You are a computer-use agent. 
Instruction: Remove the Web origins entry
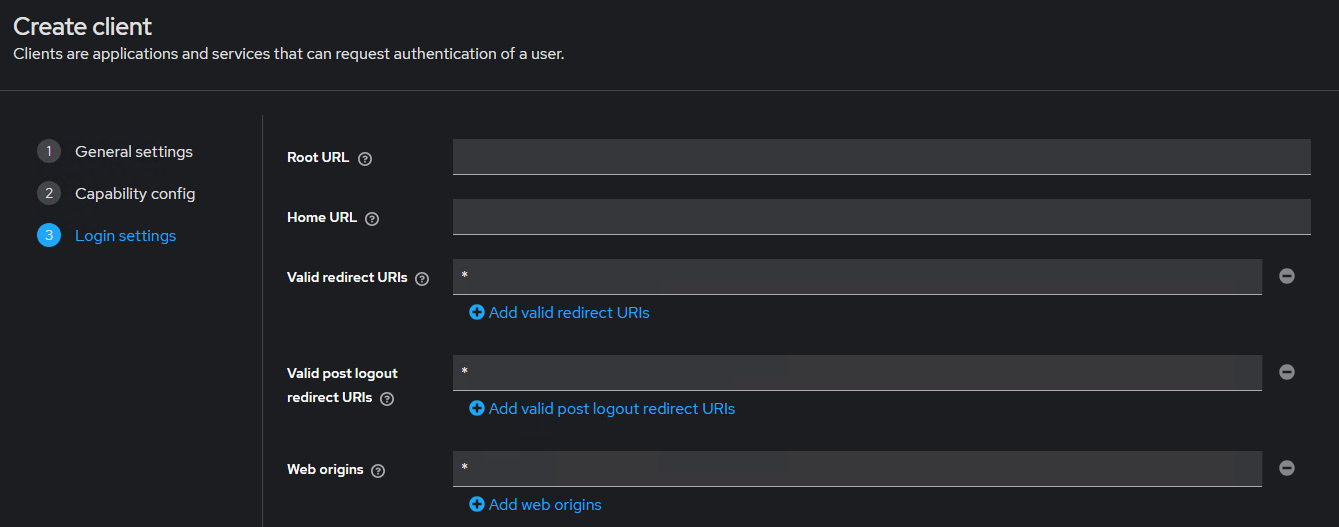coord(1287,468)
